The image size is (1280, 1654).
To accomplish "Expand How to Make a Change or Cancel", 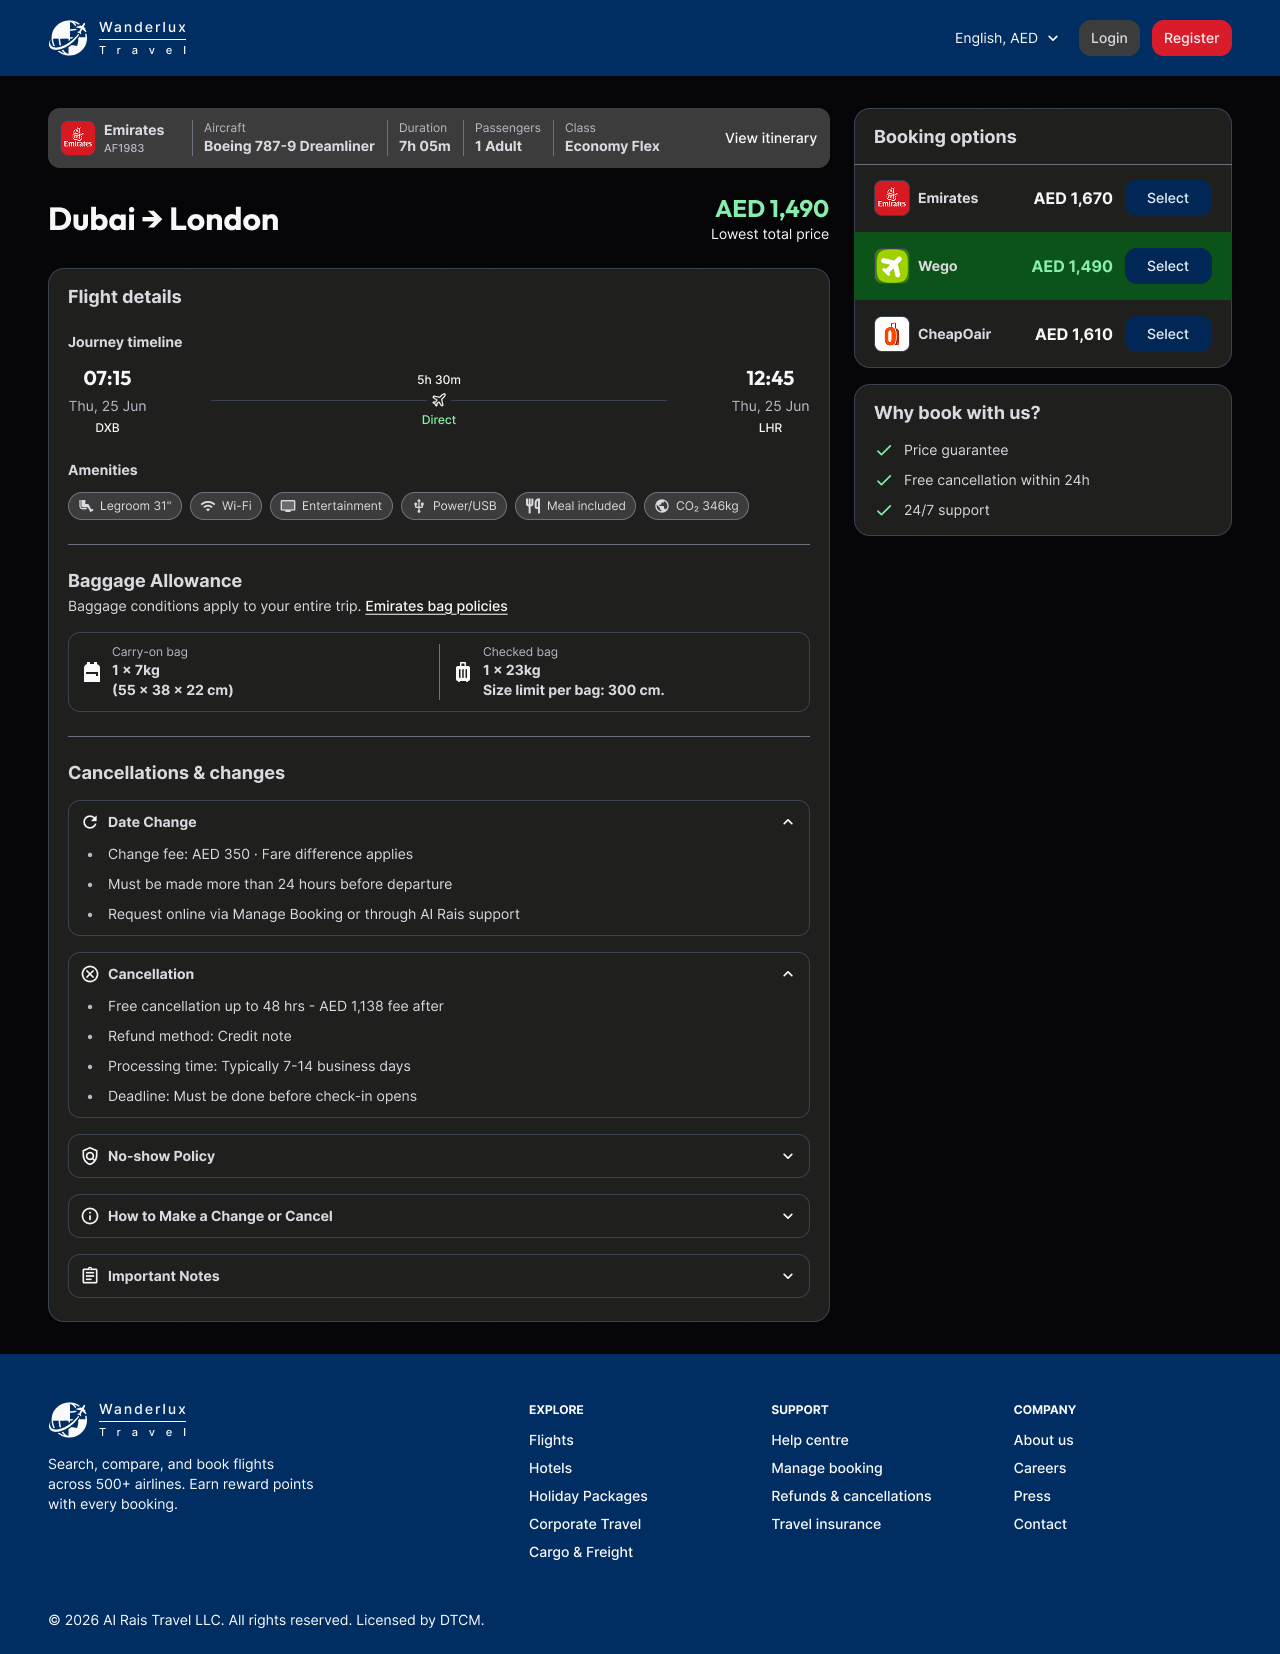I will pos(439,1216).
